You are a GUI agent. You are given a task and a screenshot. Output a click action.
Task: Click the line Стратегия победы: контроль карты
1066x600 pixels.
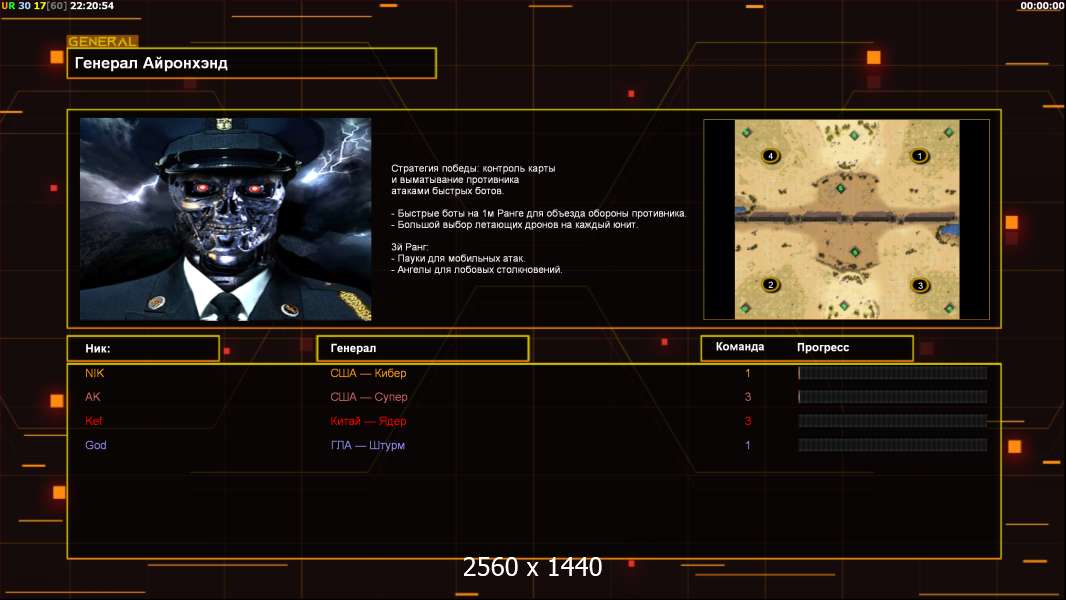tap(473, 169)
